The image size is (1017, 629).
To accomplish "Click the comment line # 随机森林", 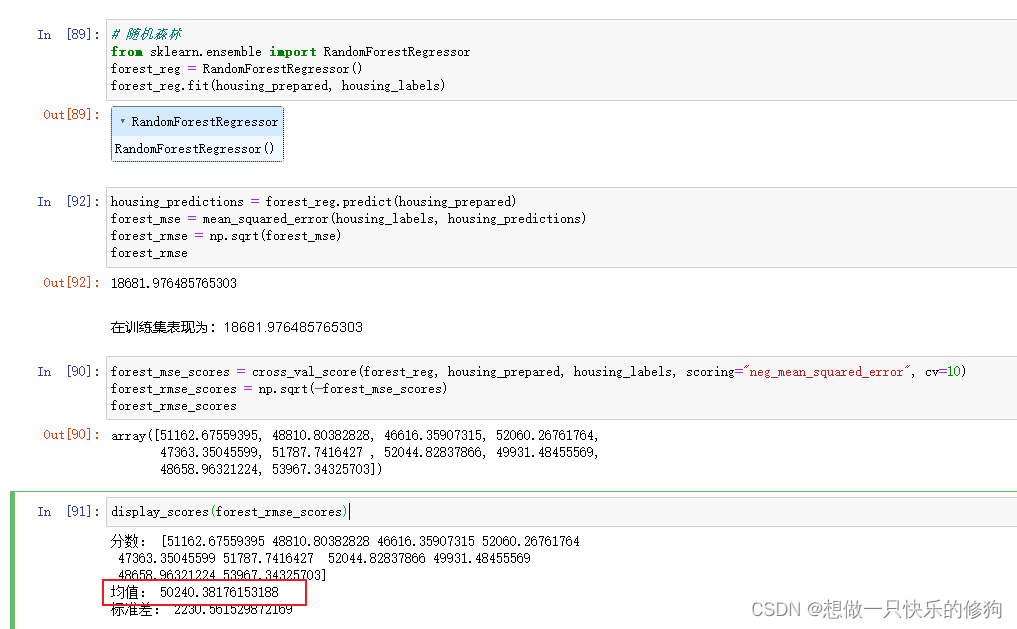I will [147, 34].
